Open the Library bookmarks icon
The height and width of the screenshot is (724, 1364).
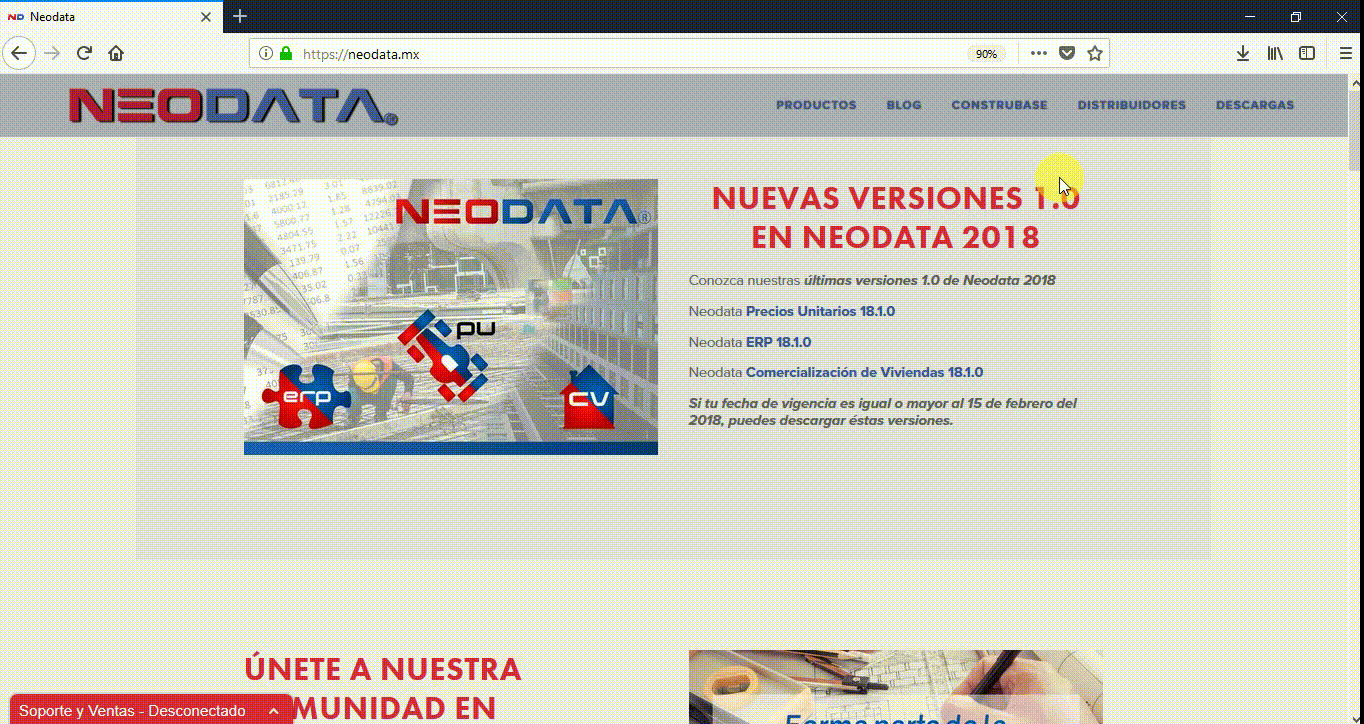[x=1275, y=53]
